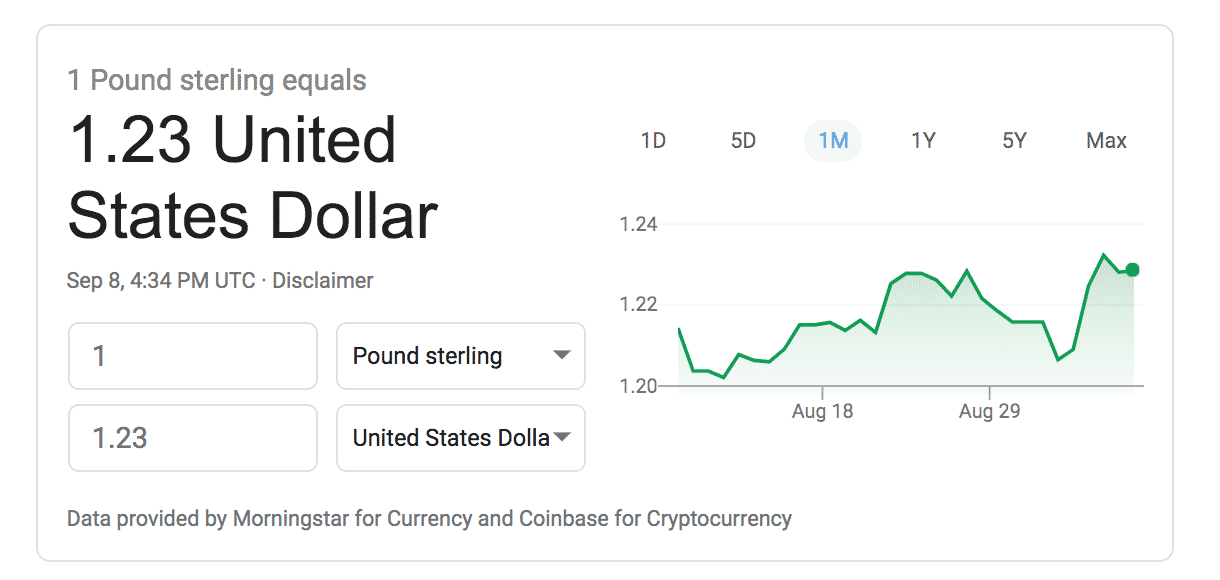Viewport: 1220px width, 580px height.
Task: Open the Pound sterling currency dropdown
Action: 461,356
